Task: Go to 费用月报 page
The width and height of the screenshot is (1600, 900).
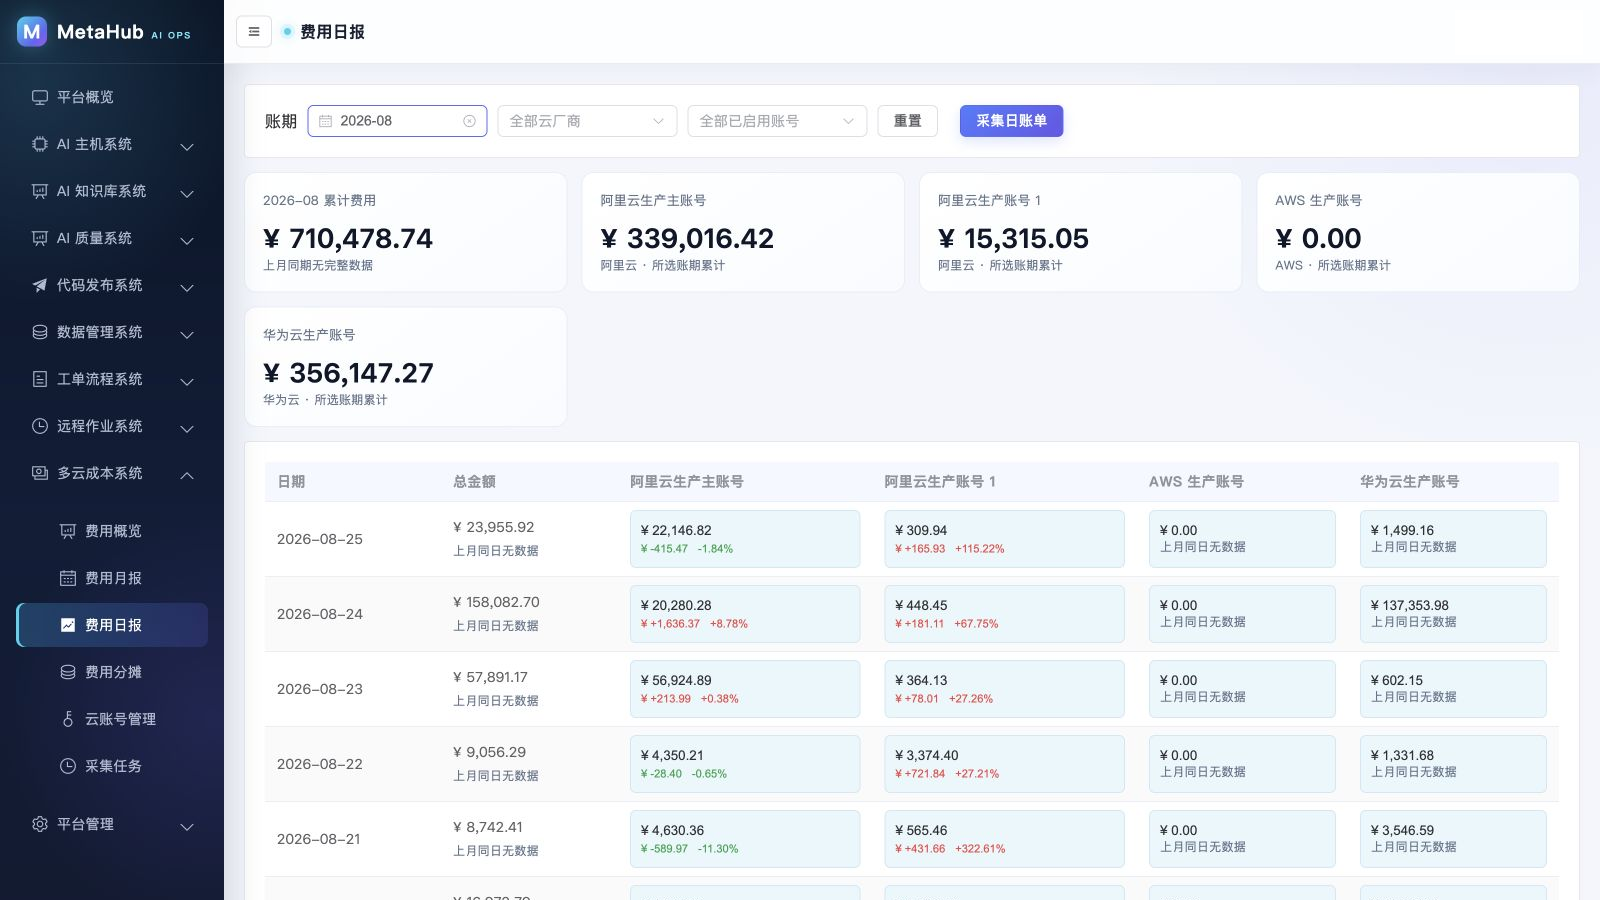Action: pyautogui.click(x=112, y=578)
